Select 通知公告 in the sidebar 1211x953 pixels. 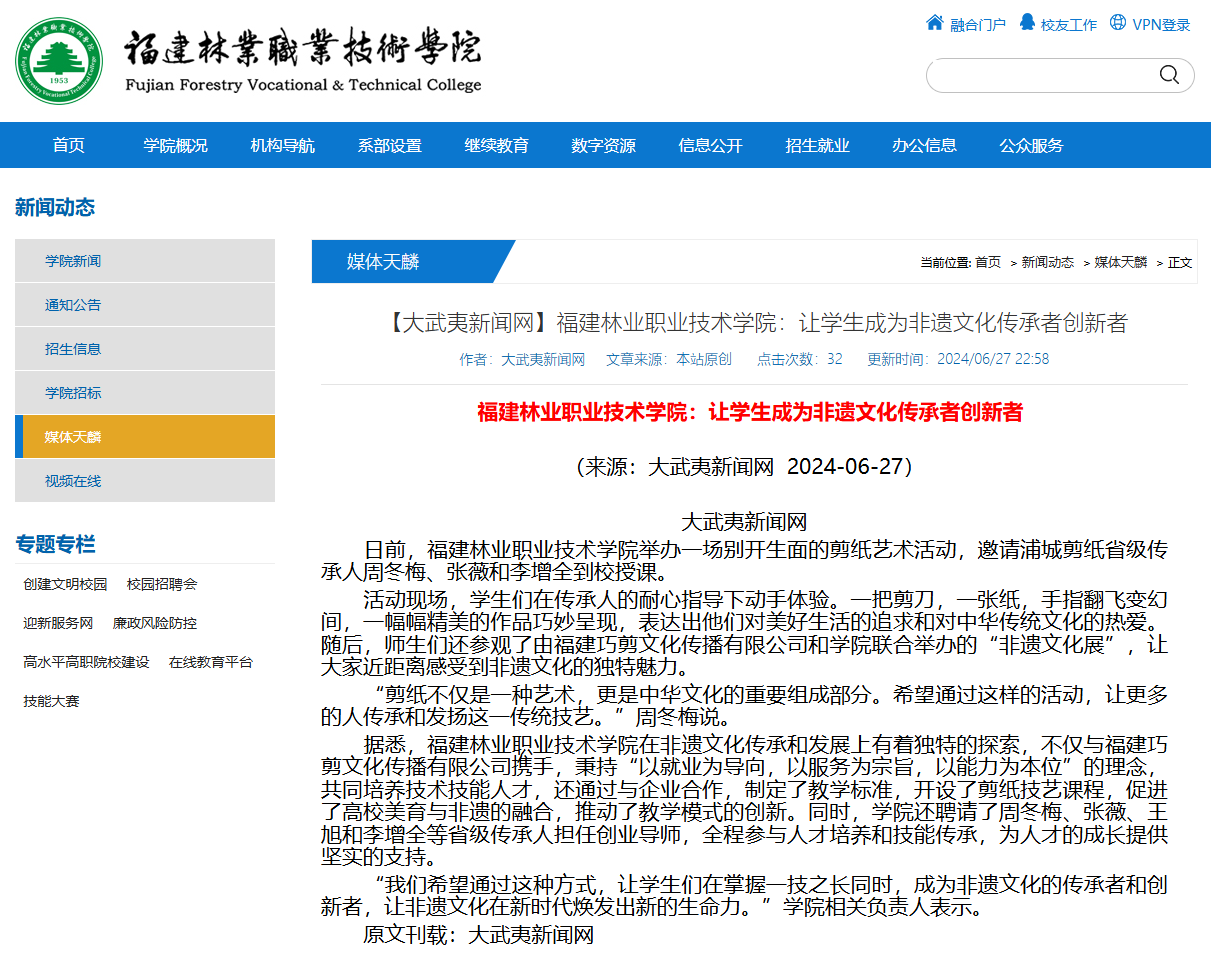73,305
